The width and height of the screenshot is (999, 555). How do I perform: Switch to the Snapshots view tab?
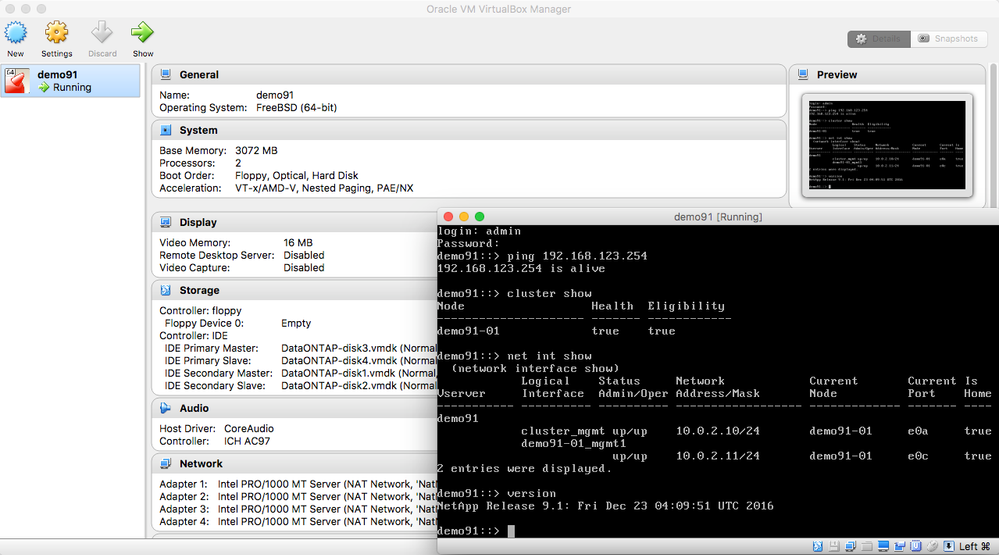pos(948,39)
